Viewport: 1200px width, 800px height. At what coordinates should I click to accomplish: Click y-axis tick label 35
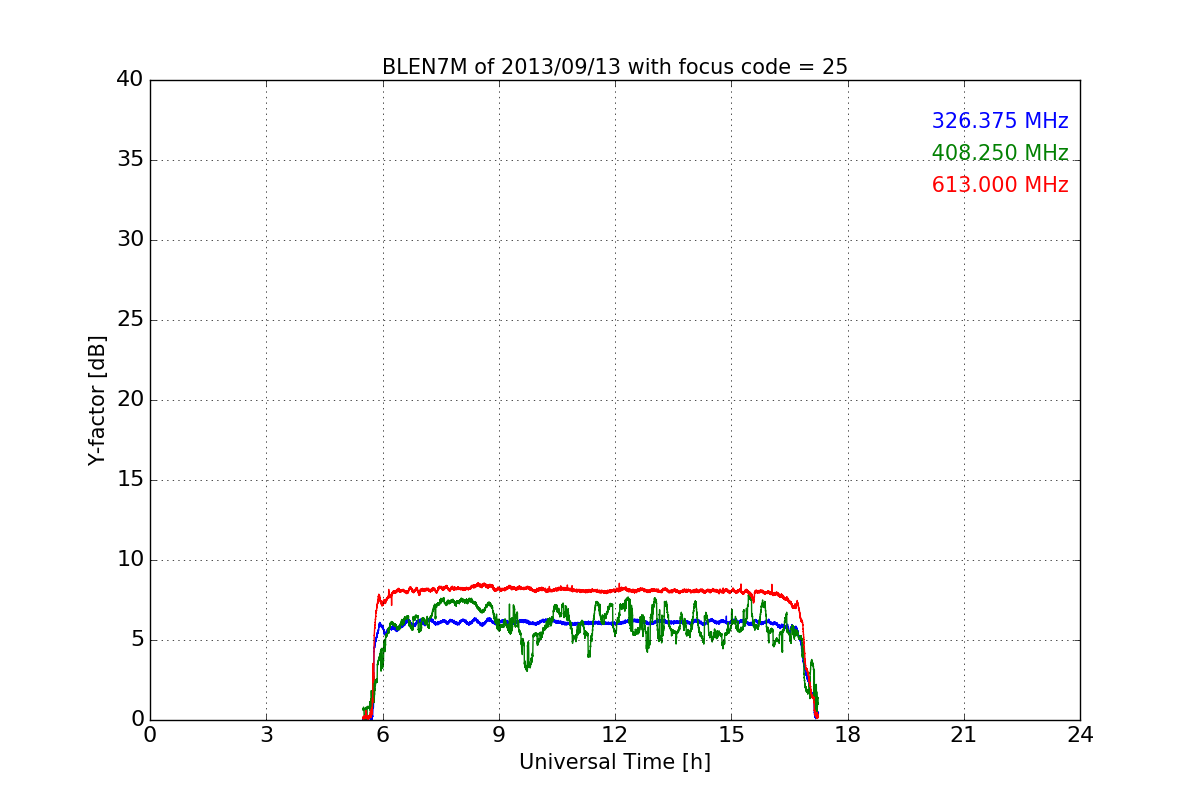[x=130, y=160]
